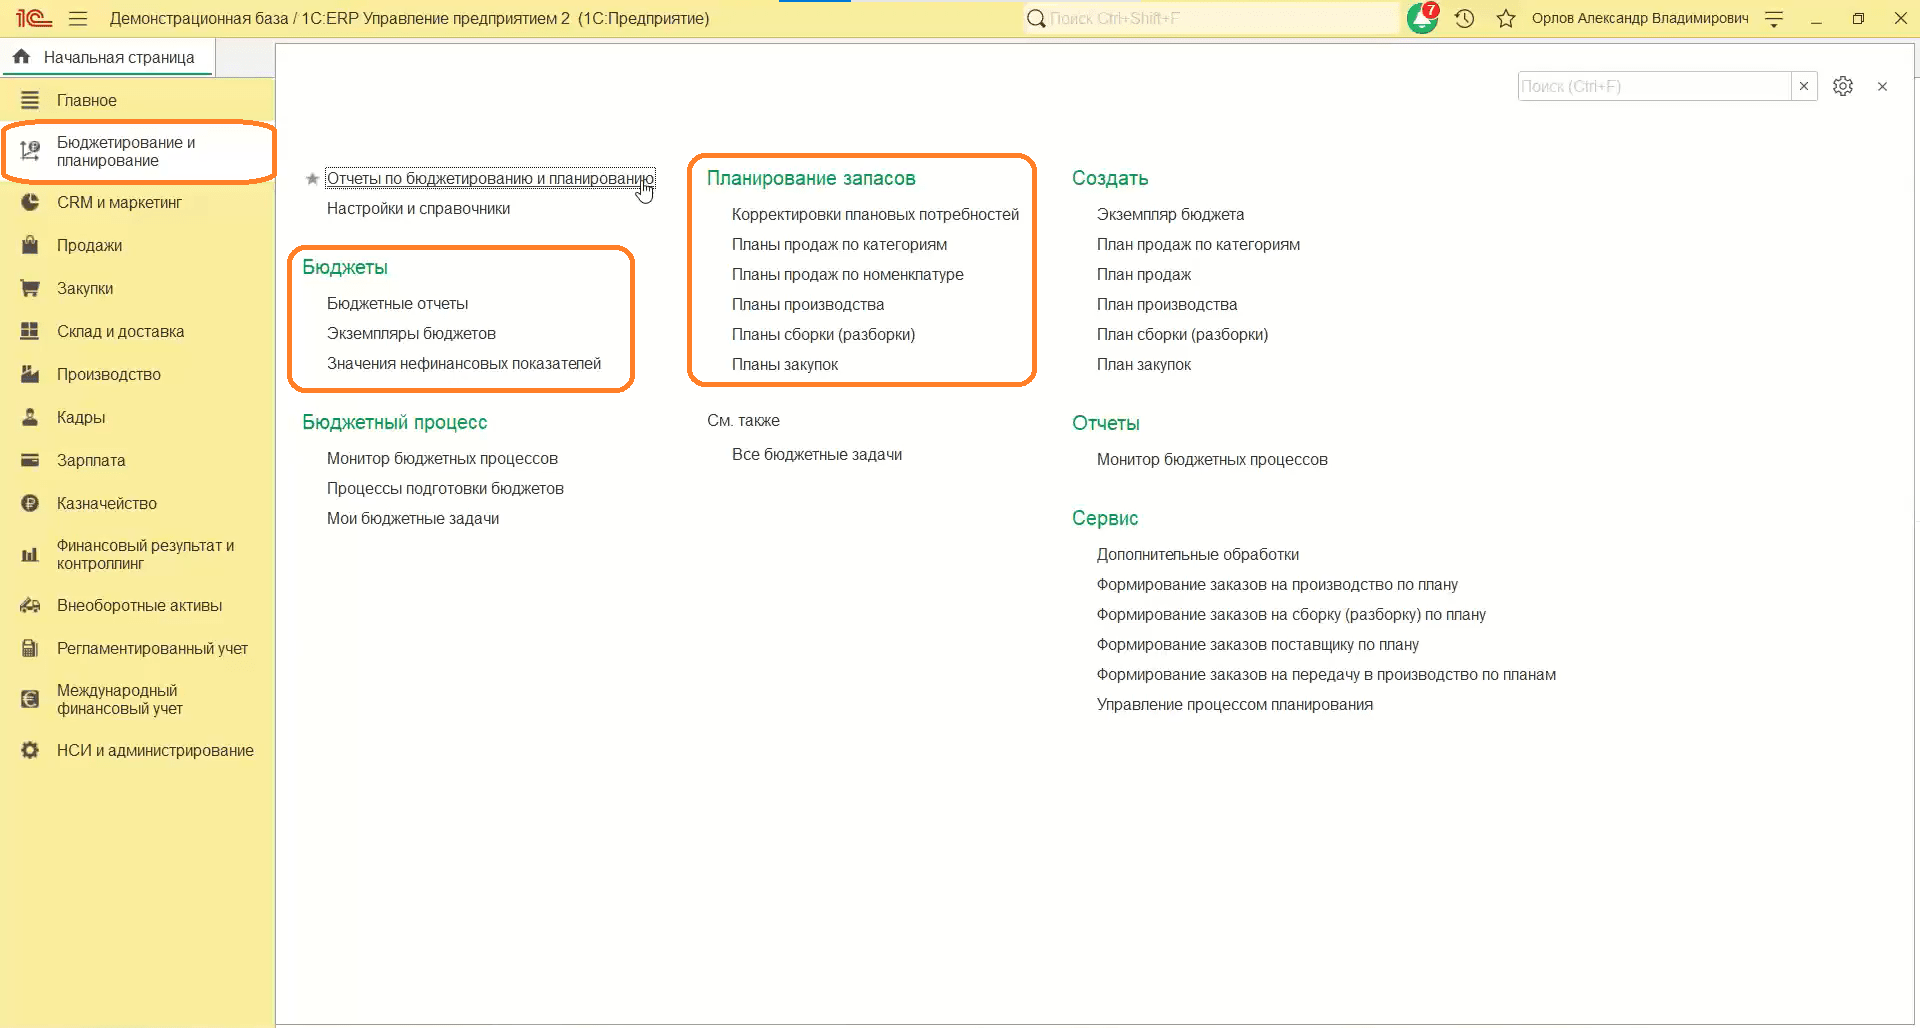Image resolution: width=1920 pixels, height=1028 pixels.
Task: Click the CRM и маркетинг pie icon
Action: 30,202
